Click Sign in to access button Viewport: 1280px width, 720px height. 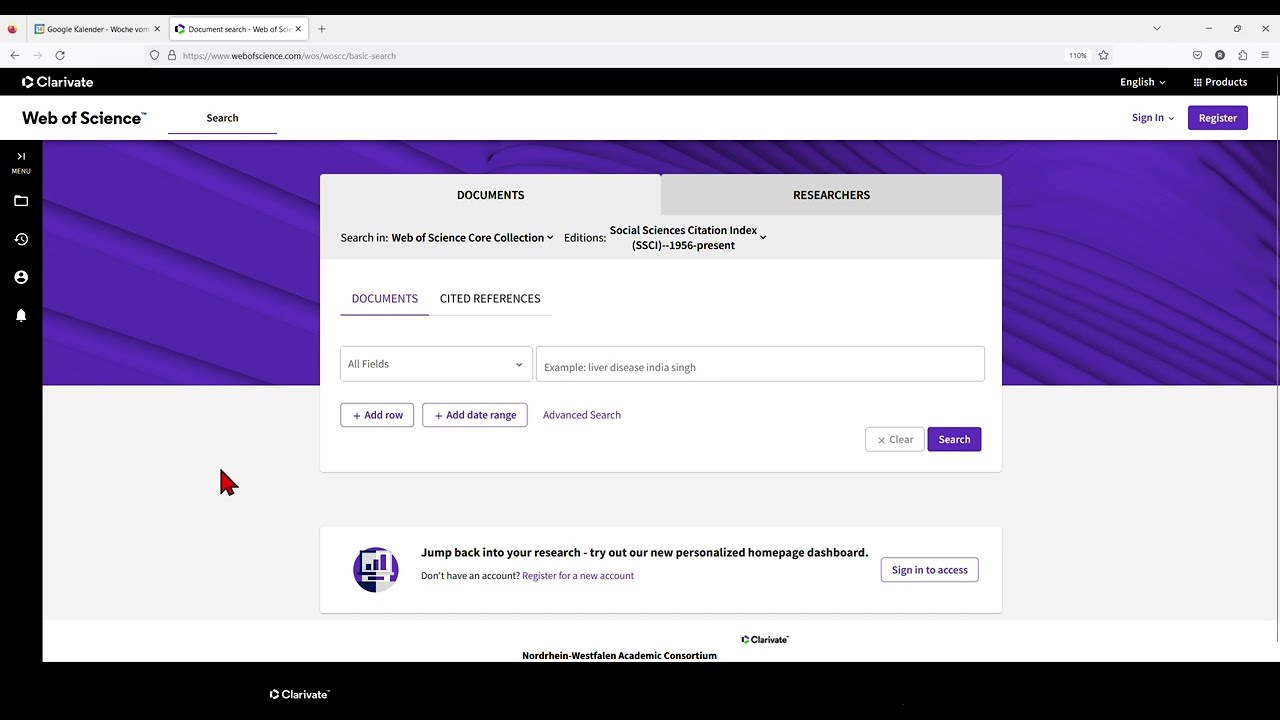(x=930, y=570)
